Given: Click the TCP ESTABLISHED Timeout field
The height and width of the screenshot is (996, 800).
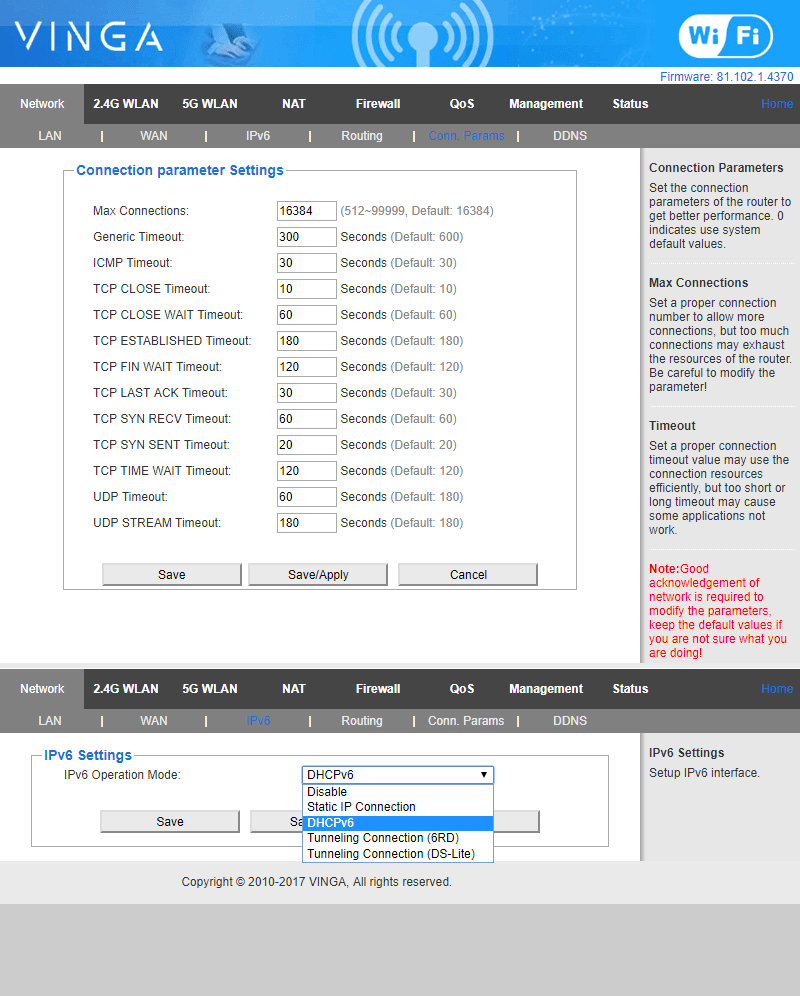Looking at the screenshot, I should coord(306,341).
